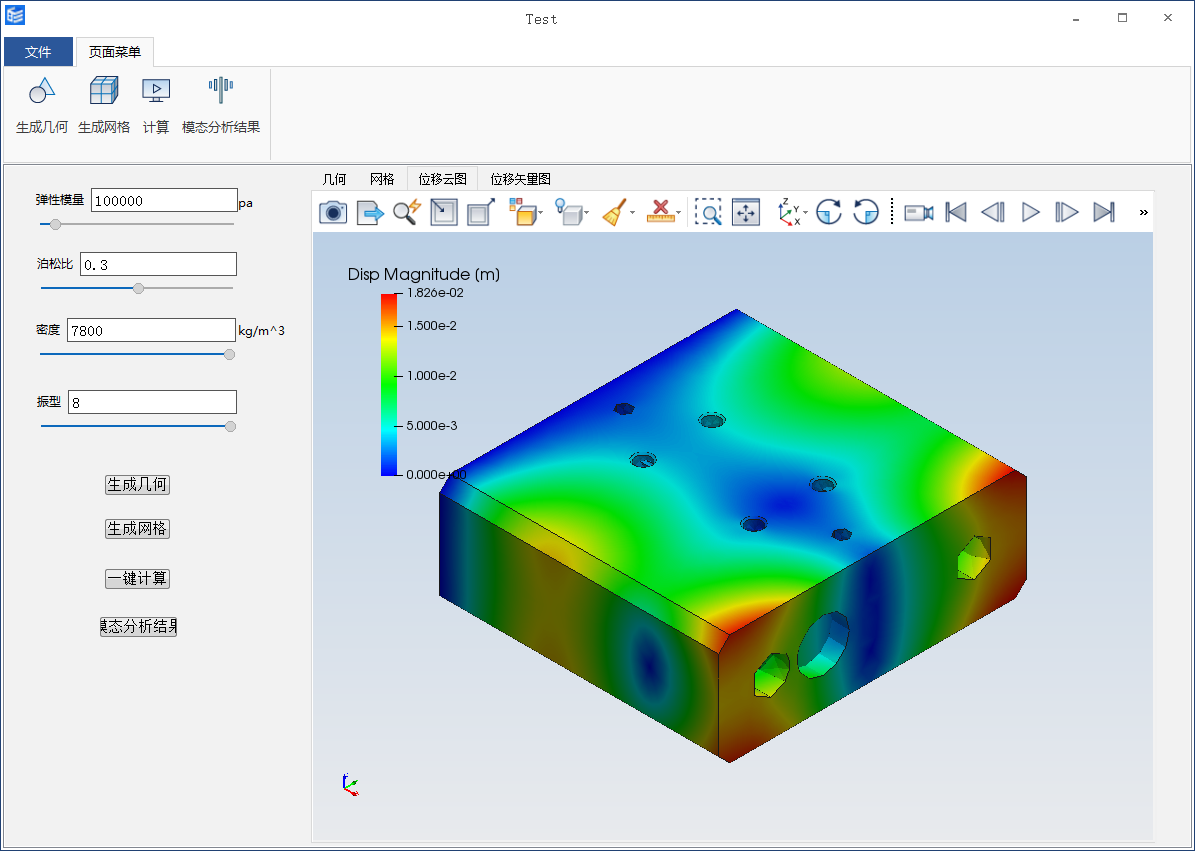The height and width of the screenshot is (851, 1195).
Task: Click the 计算 ribbon icon
Action: pos(156,91)
